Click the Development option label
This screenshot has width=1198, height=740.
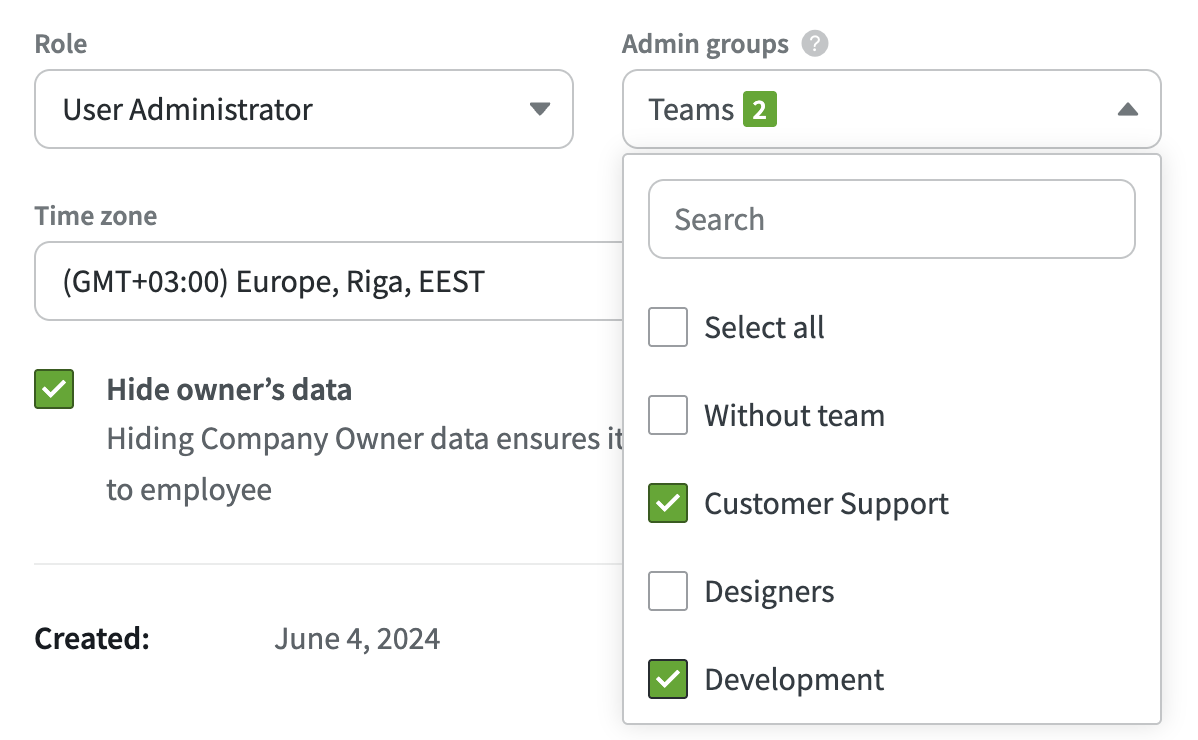(x=794, y=679)
